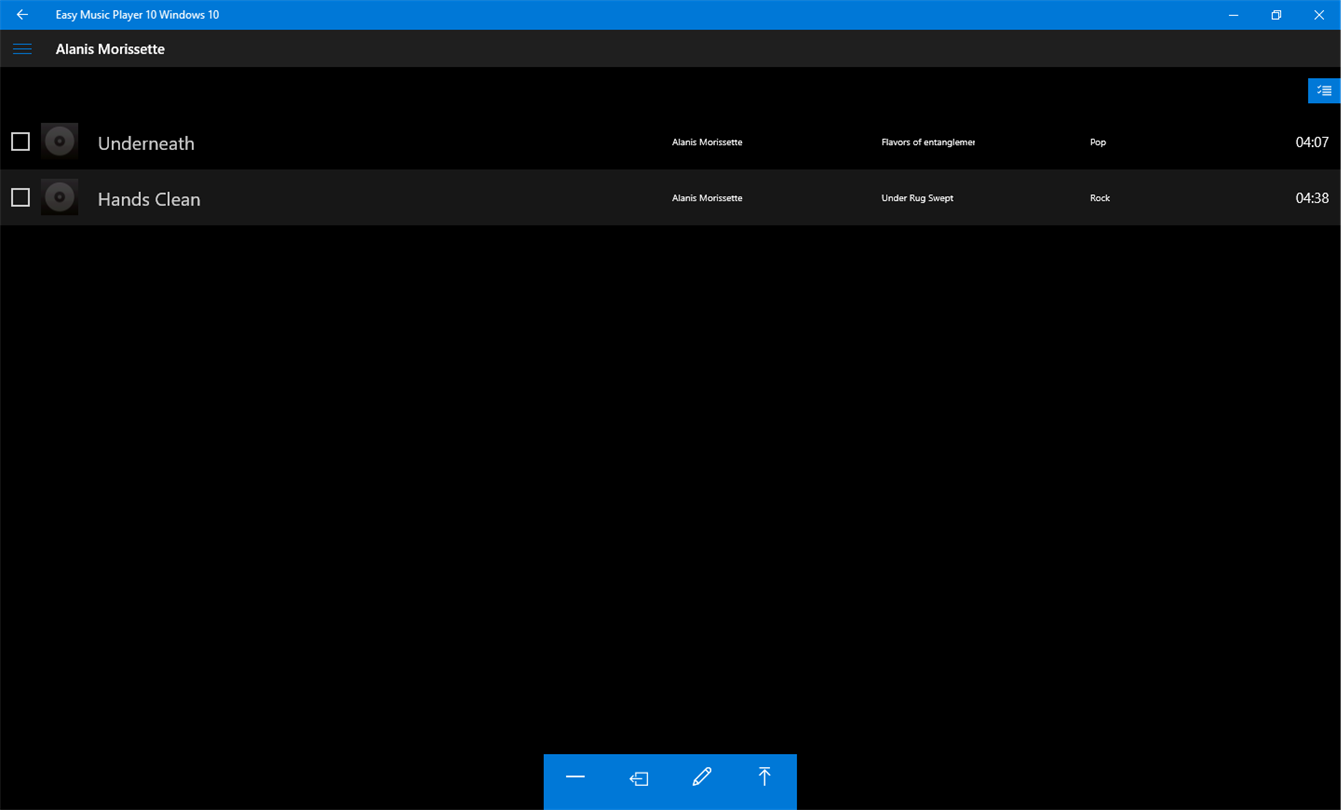This screenshot has width=1341, height=810.
Task: Click the album Under Rug Swept
Action: [917, 198]
